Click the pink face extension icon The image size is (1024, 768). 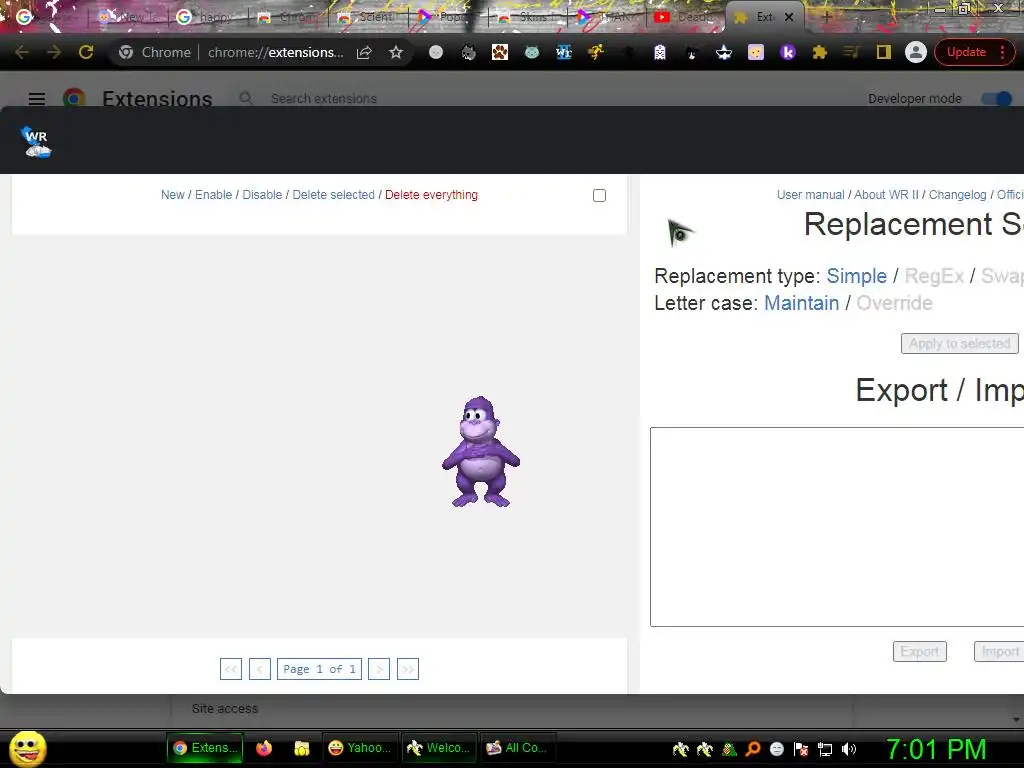point(756,52)
